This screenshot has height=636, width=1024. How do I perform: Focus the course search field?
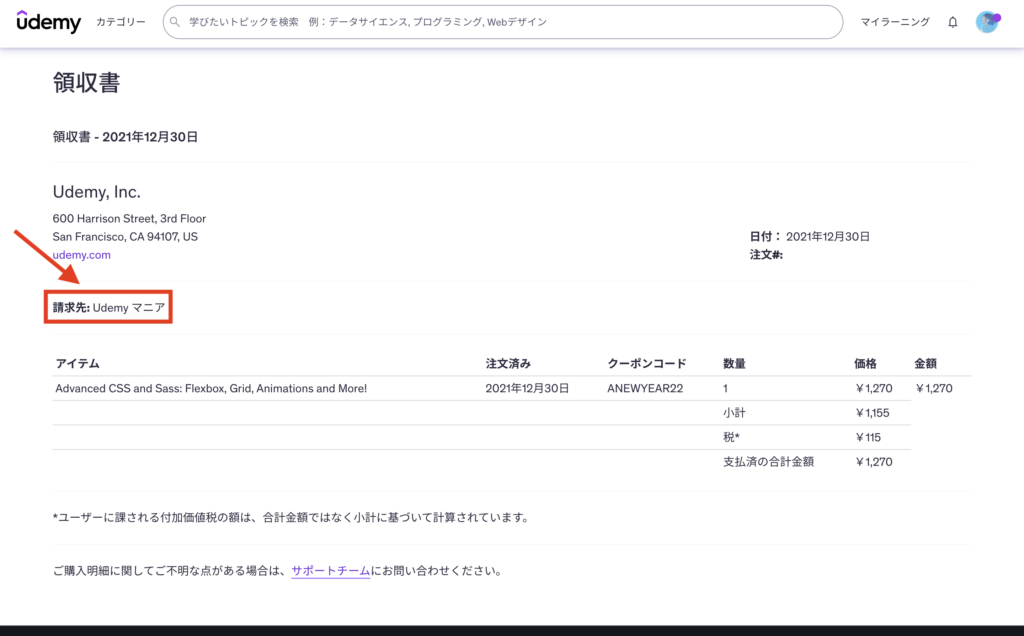500,22
